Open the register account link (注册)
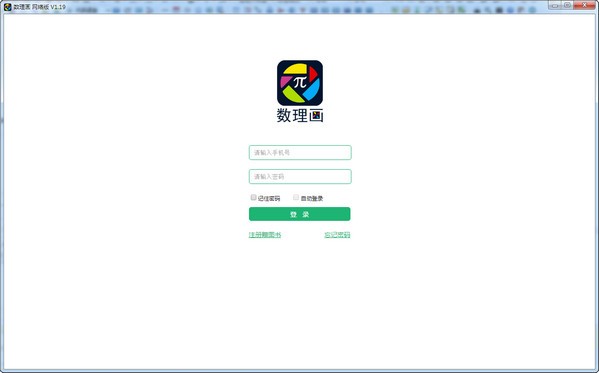Screen dimensions: 599x373 pos(265,235)
